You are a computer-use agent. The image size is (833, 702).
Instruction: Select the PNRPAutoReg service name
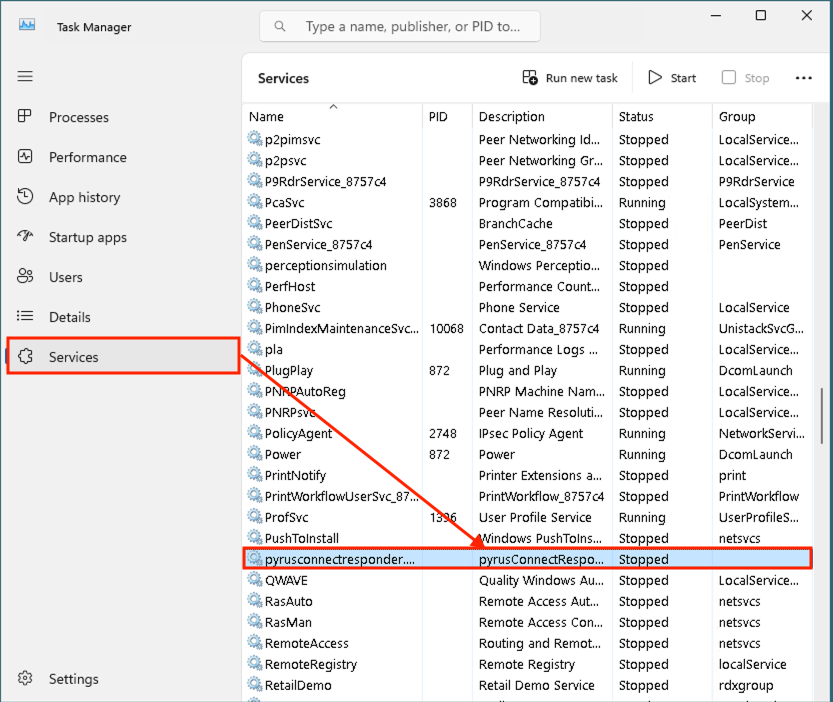305,392
